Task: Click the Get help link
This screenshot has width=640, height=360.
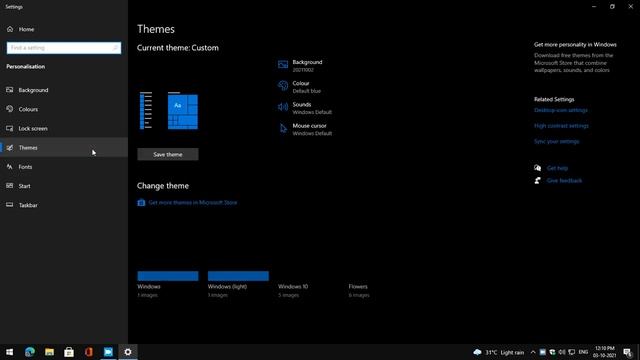Action: 557,168
